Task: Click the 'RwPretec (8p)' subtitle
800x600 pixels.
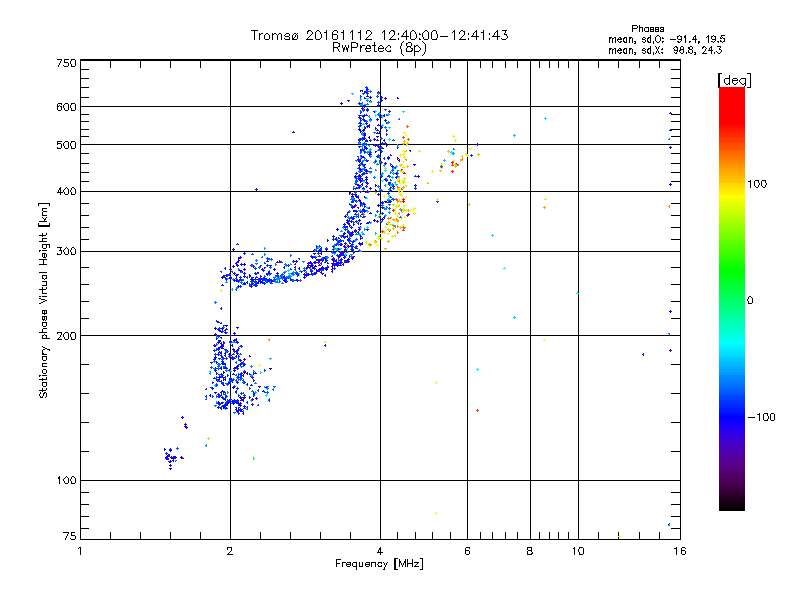Action: [x=379, y=48]
